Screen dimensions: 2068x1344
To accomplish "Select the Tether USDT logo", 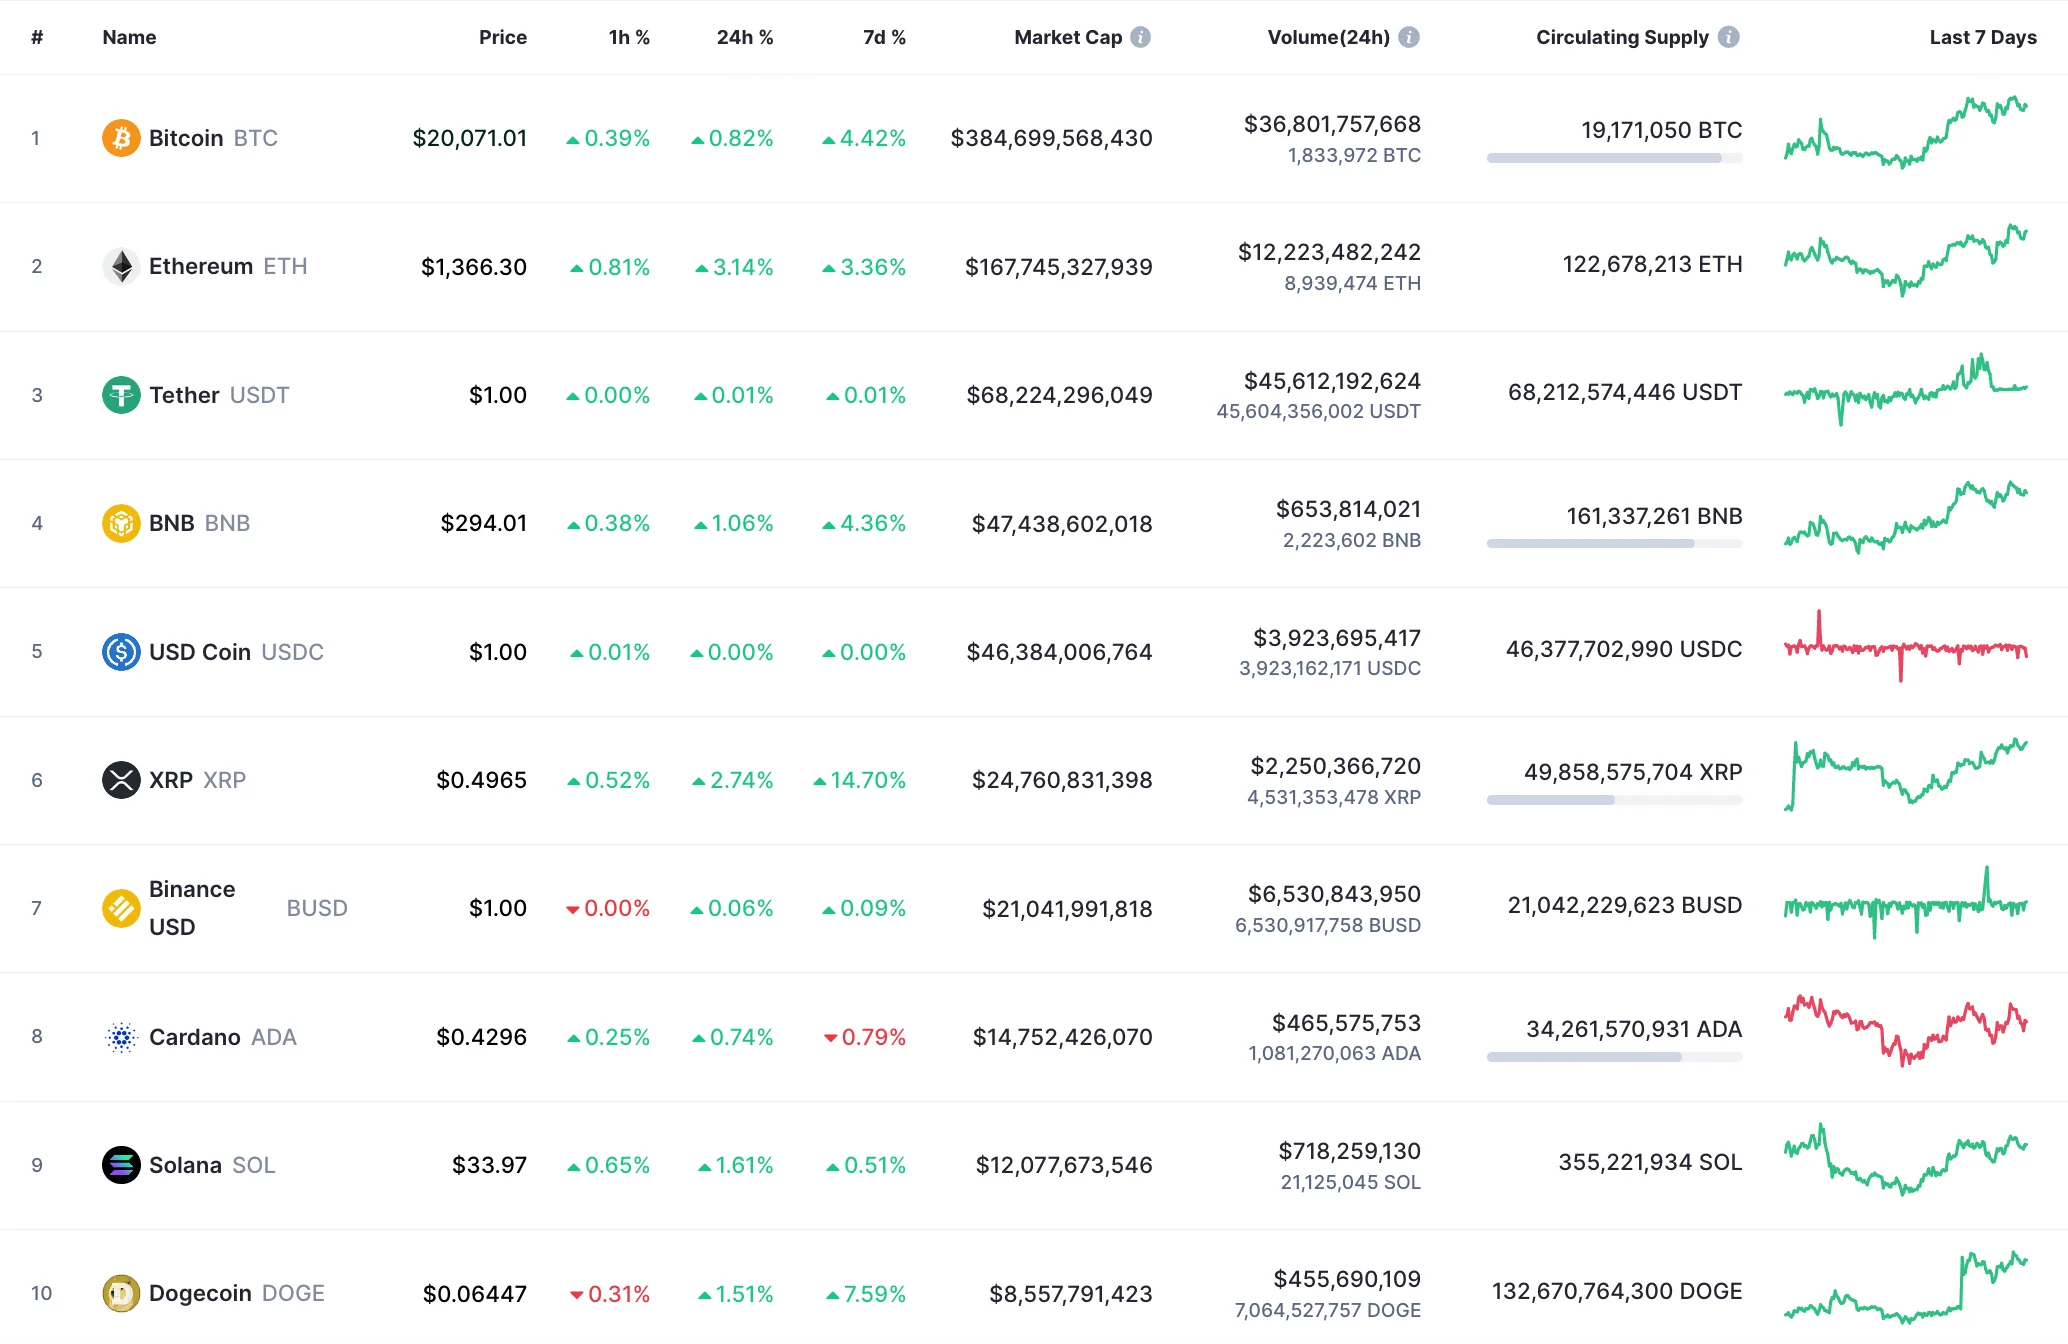I will [x=120, y=394].
